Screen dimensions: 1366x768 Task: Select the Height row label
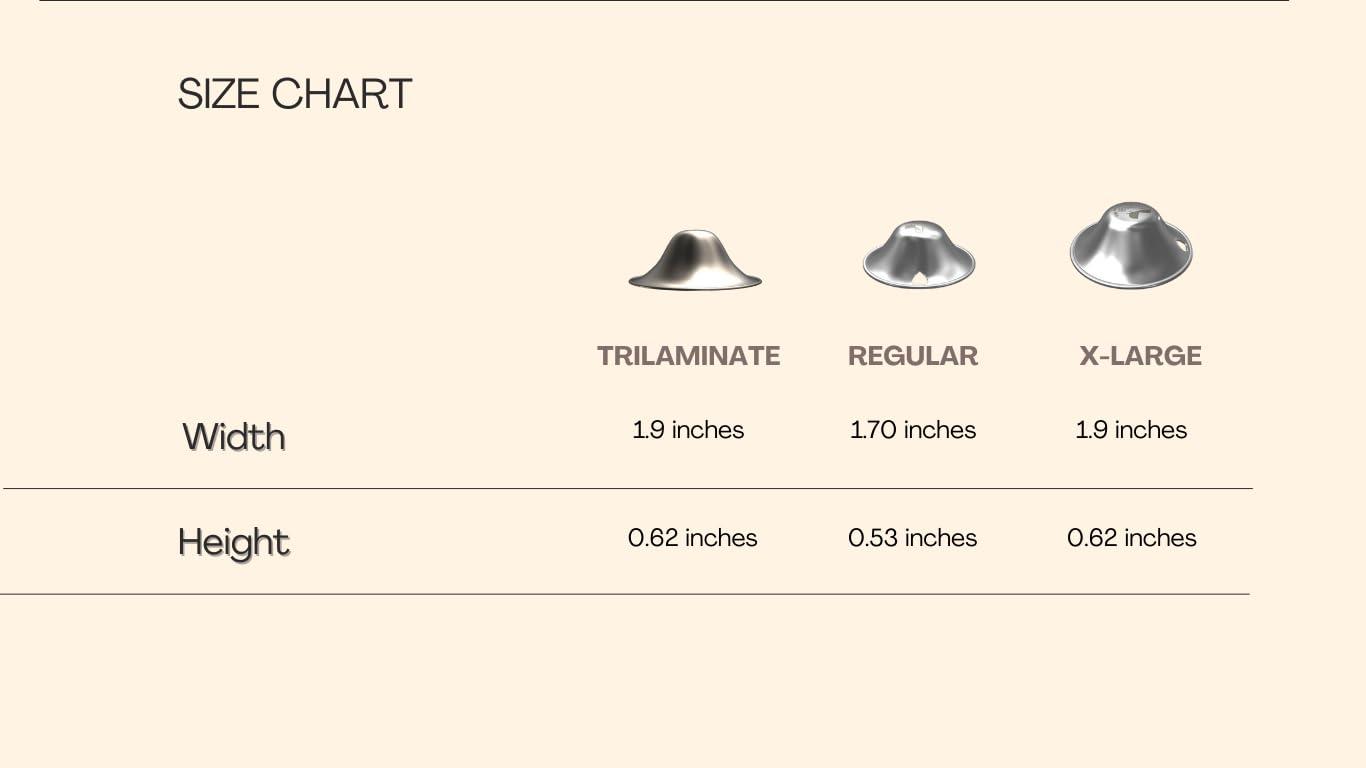234,542
